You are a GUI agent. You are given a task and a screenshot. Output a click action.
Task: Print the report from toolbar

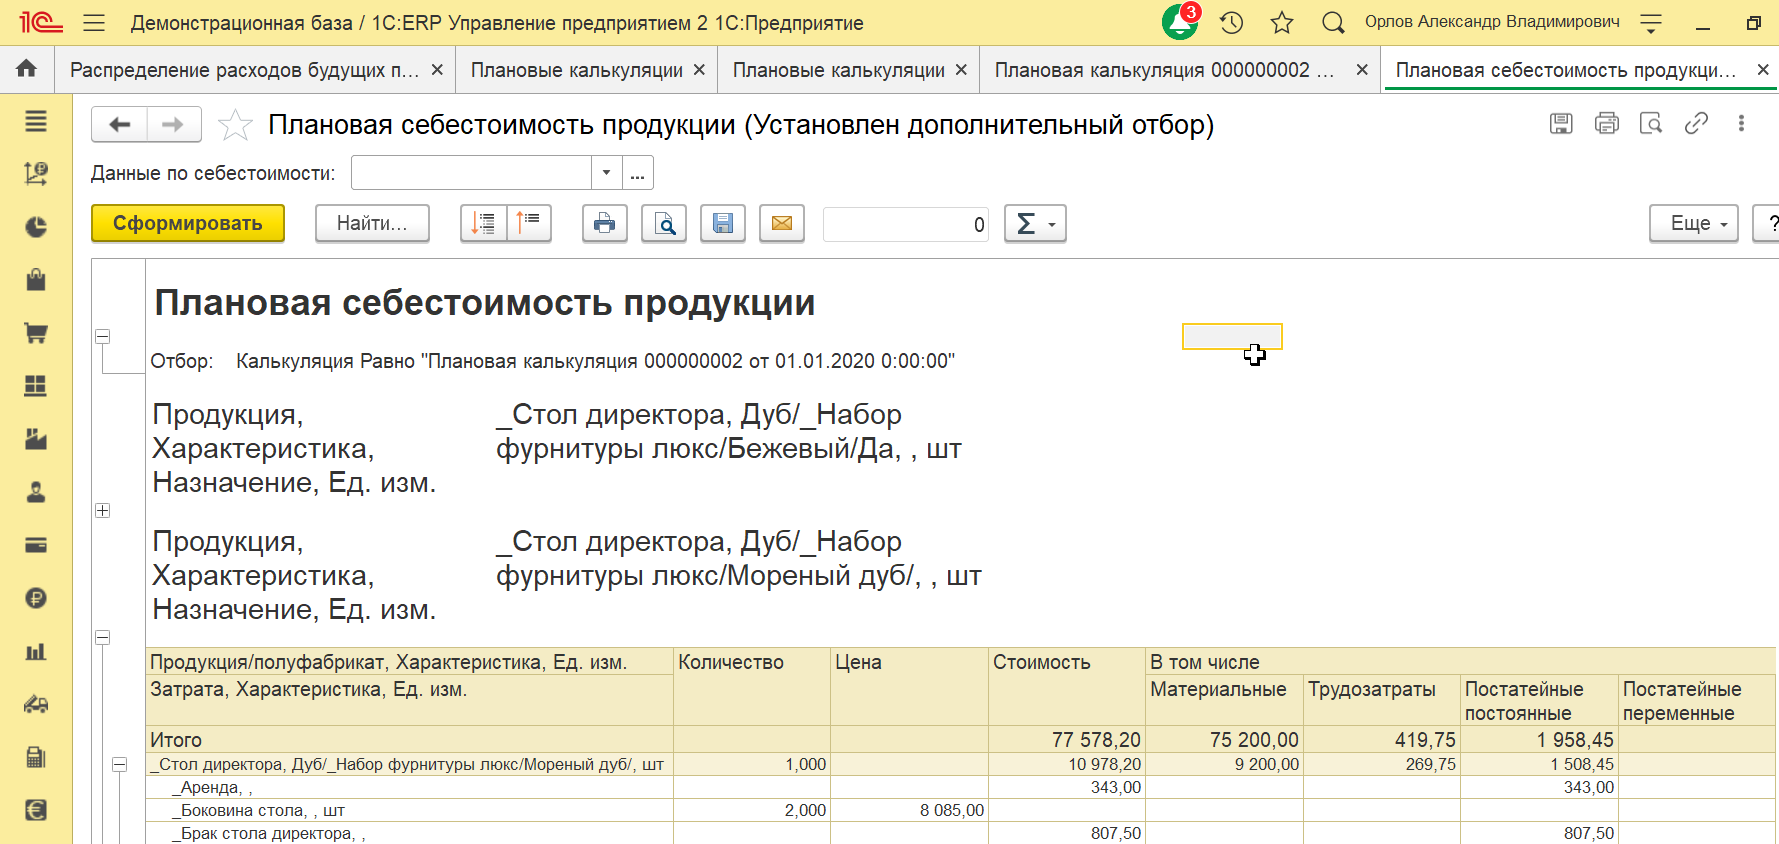point(605,223)
